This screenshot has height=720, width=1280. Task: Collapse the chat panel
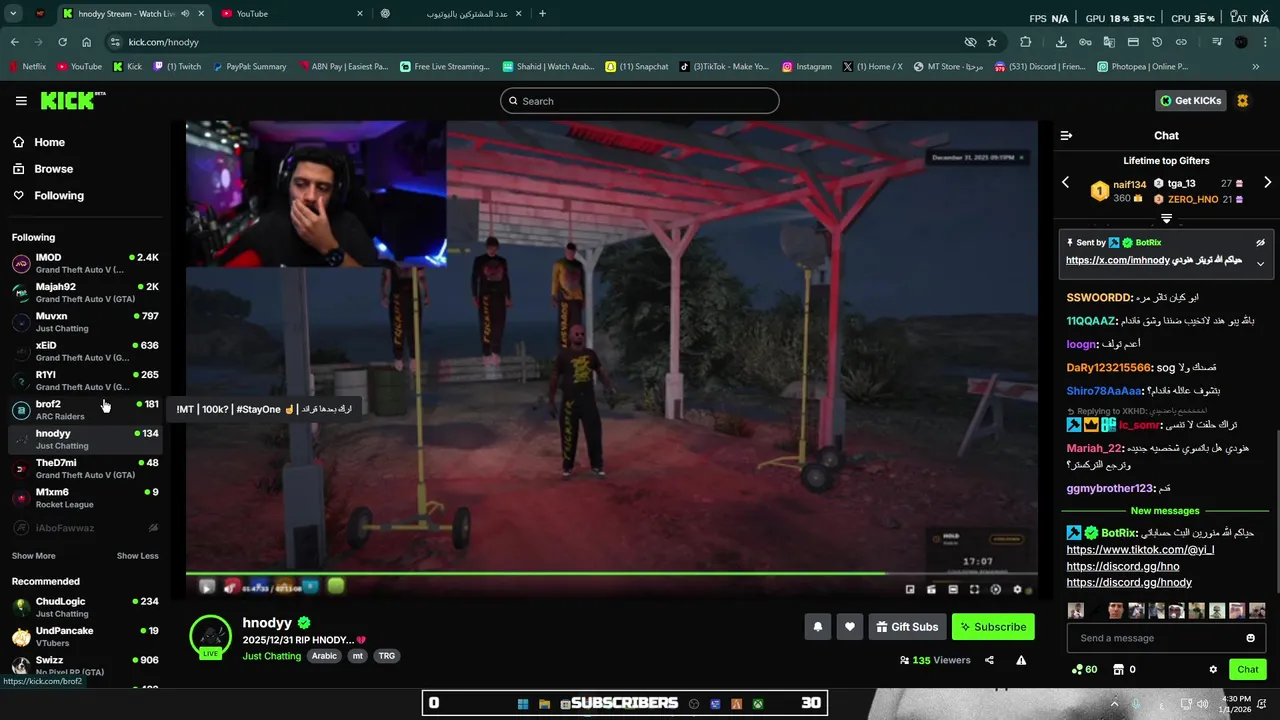click(x=1066, y=135)
